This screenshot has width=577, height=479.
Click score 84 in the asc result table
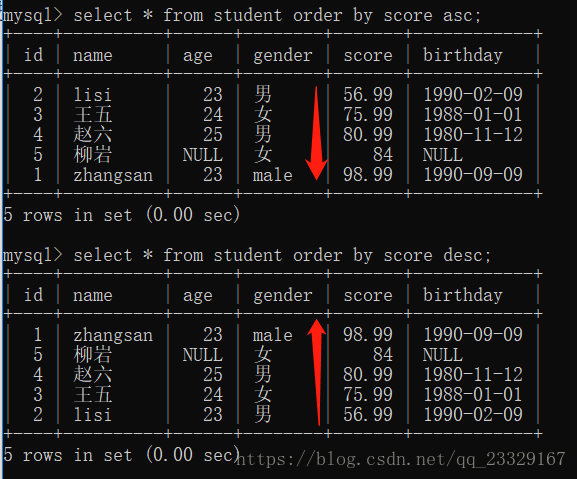click(383, 155)
